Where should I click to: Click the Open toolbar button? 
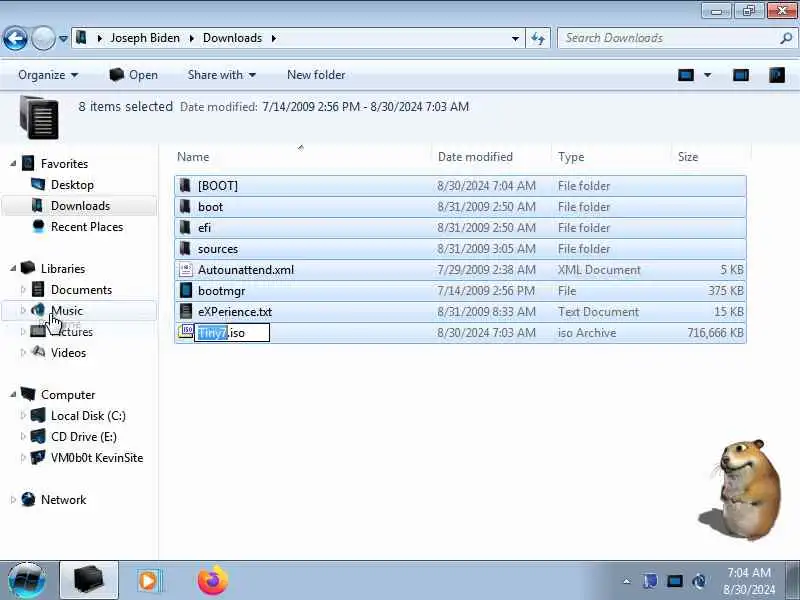[133, 75]
